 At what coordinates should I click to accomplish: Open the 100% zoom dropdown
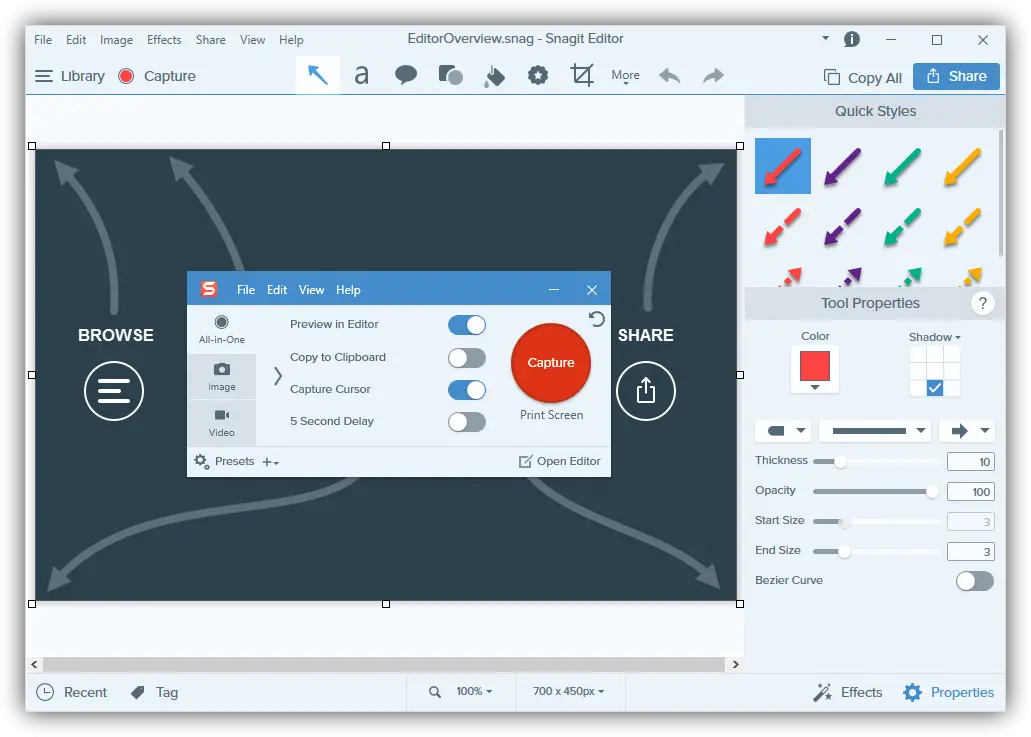click(x=474, y=692)
